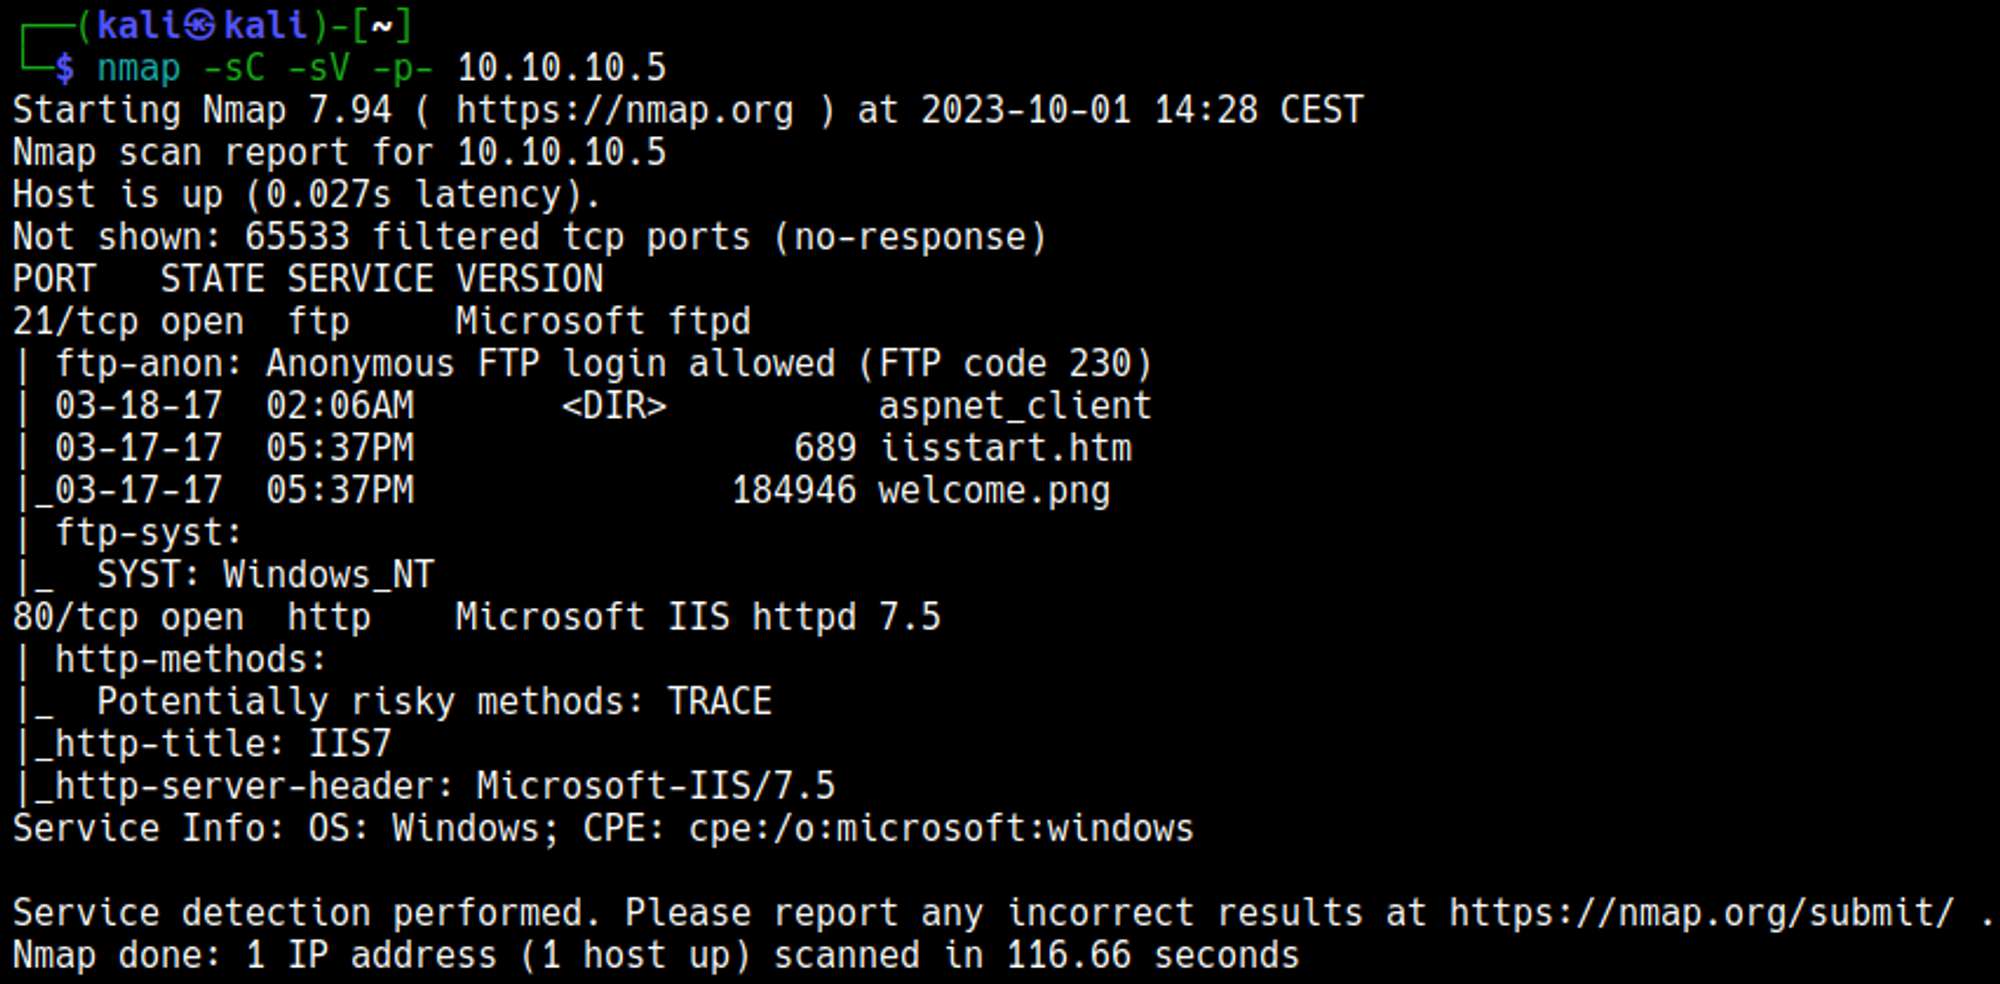The width and height of the screenshot is (2000, 984).
Task: Click the Microsoft IIS httpd 7.5 text
Action: coord(697,617)
